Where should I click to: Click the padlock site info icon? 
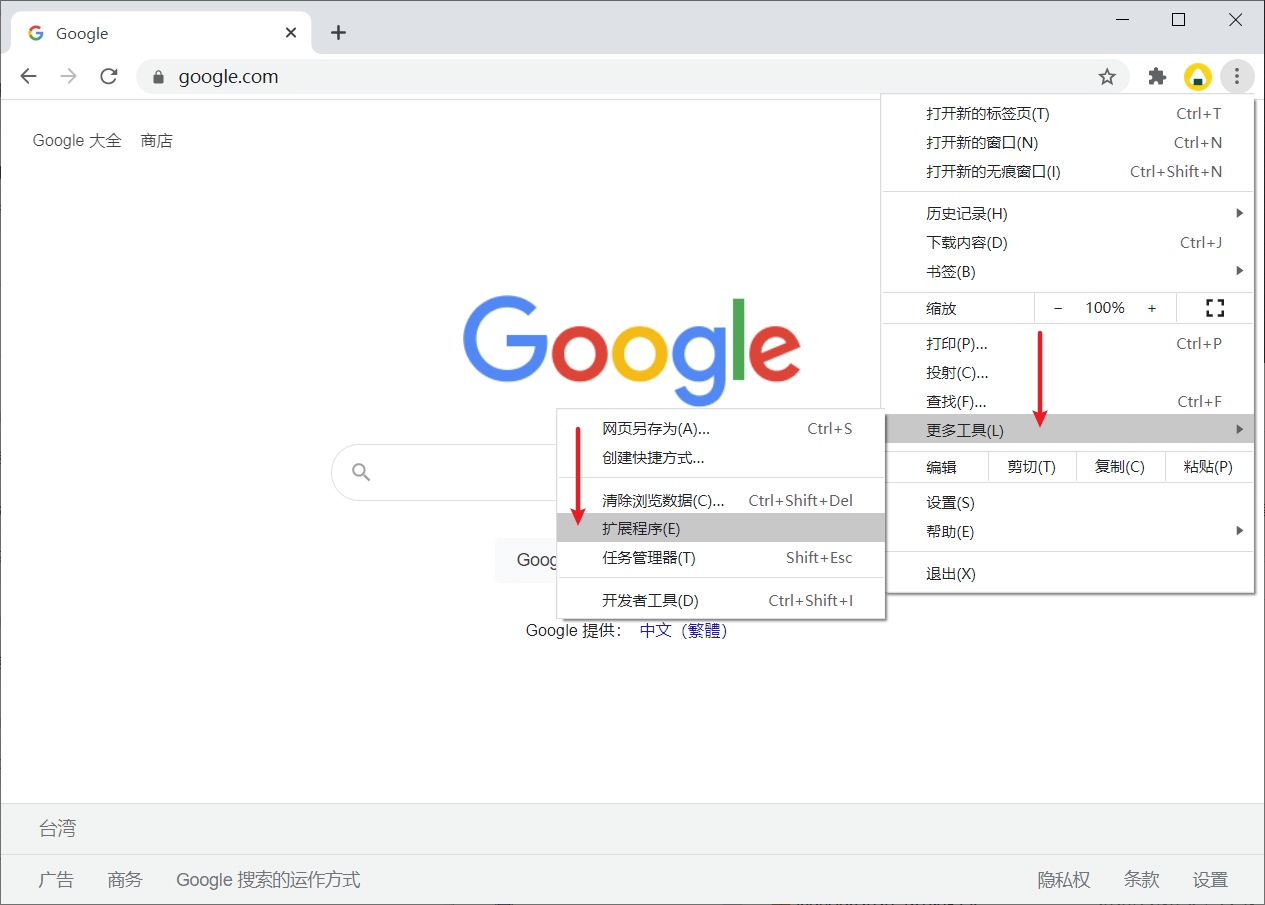157,77
